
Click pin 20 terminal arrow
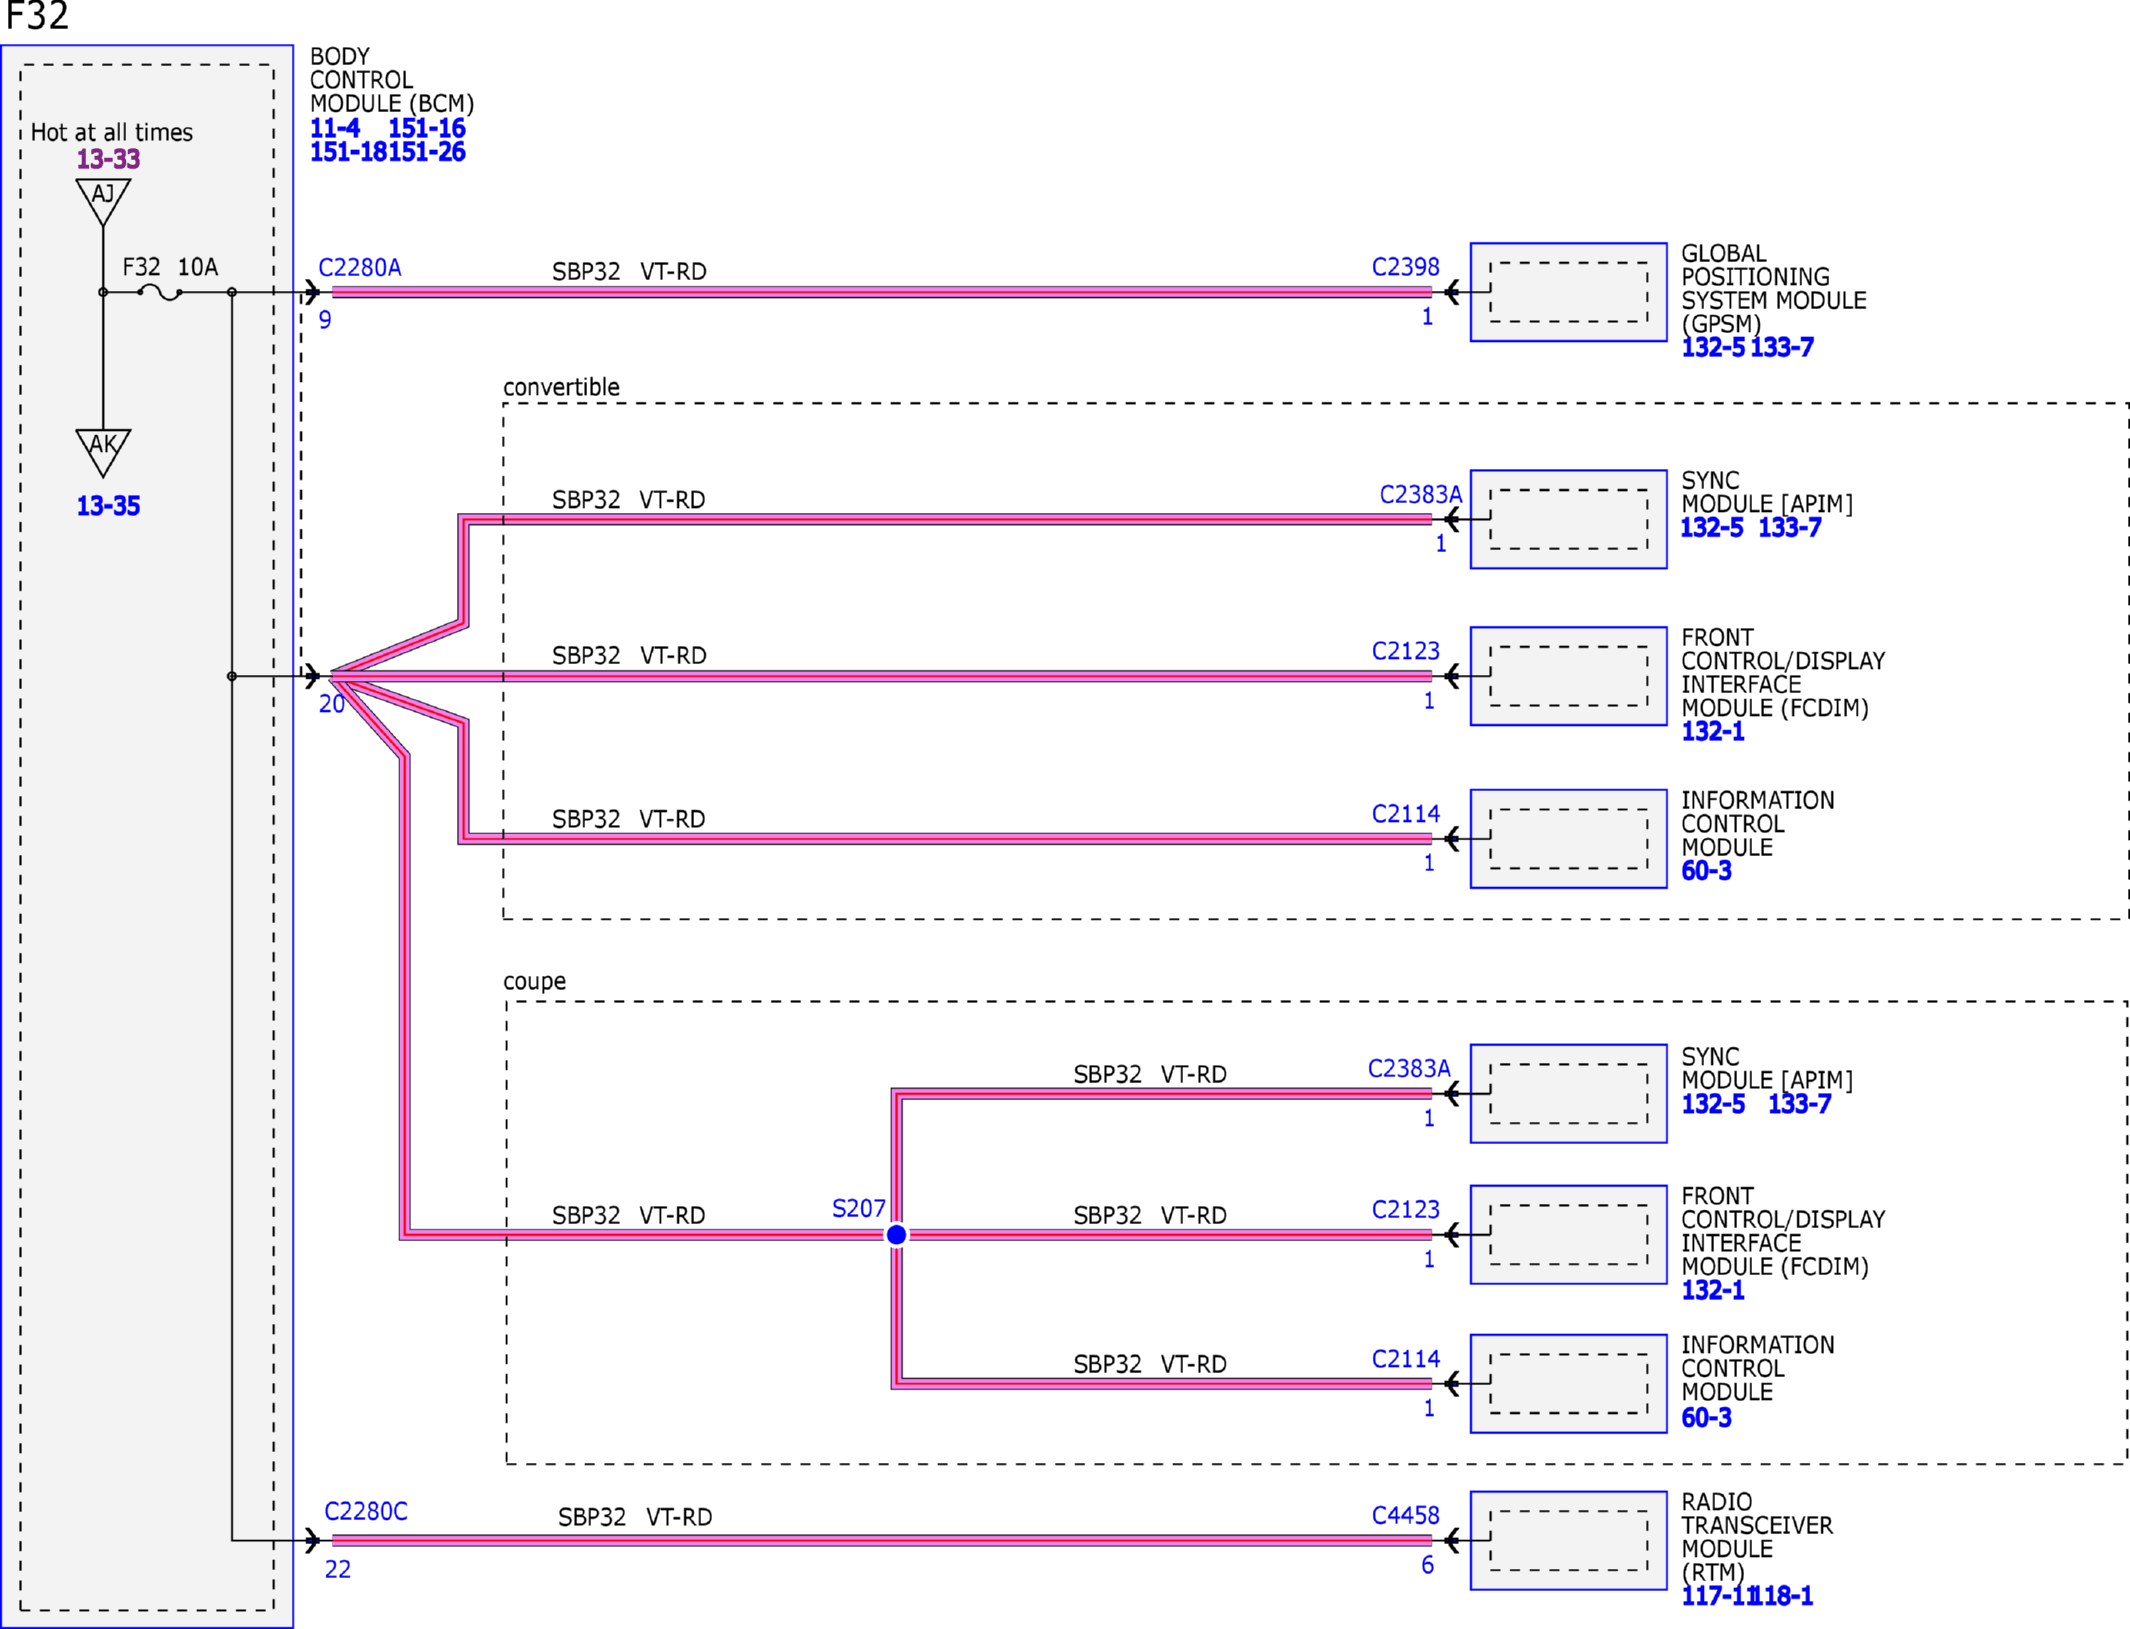point(312,676)
